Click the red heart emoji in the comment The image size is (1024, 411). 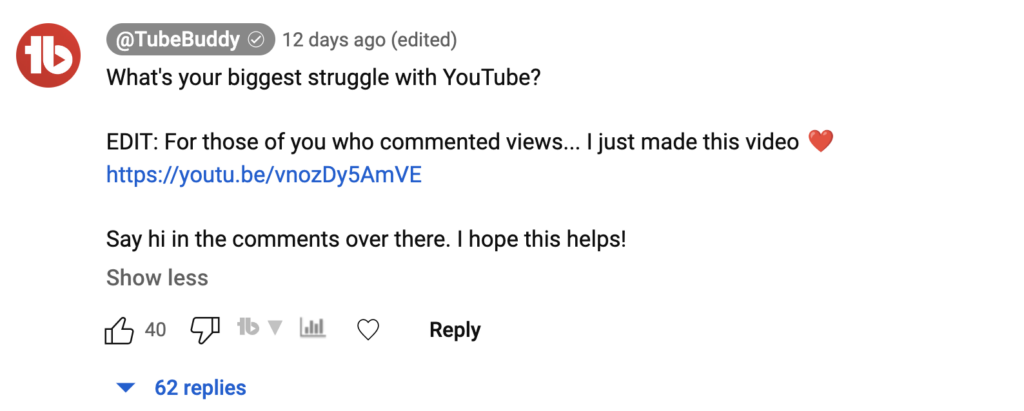[x=820, y=142]
